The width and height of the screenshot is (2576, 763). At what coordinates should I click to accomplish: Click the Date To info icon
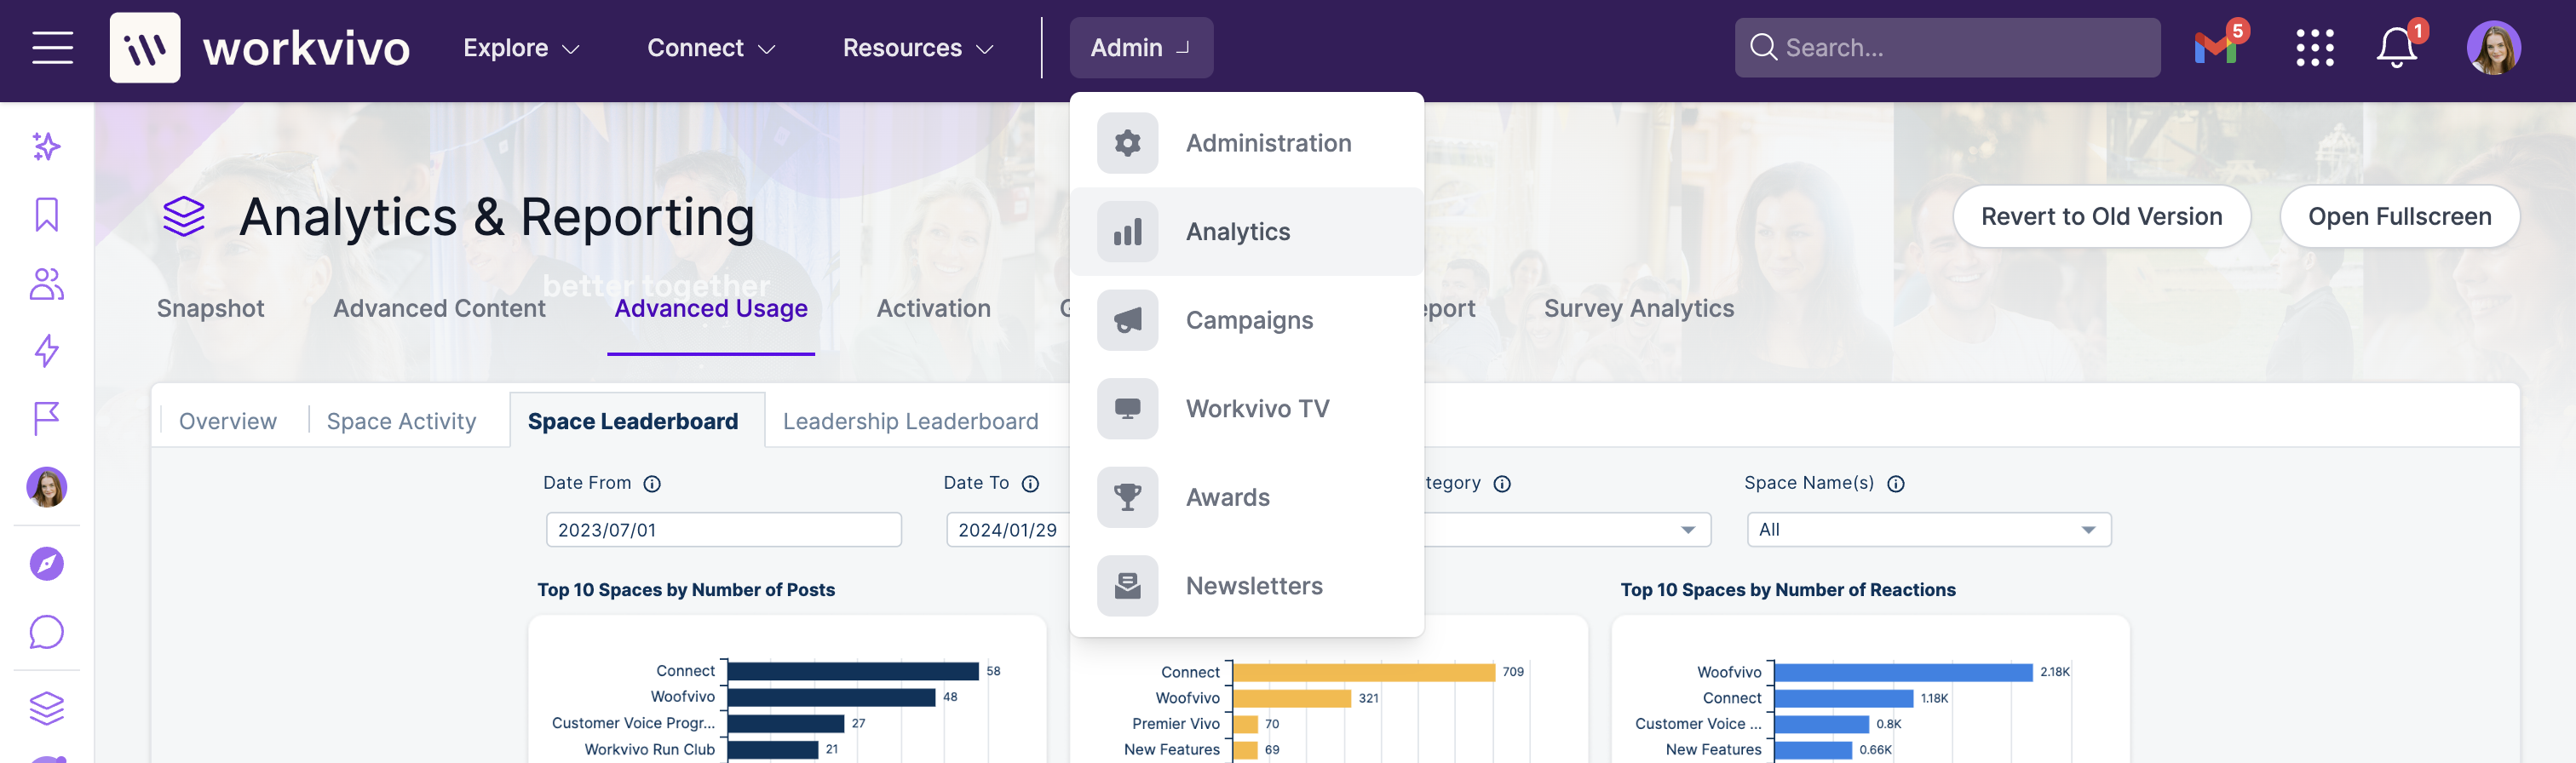(x=1030, y=484)
